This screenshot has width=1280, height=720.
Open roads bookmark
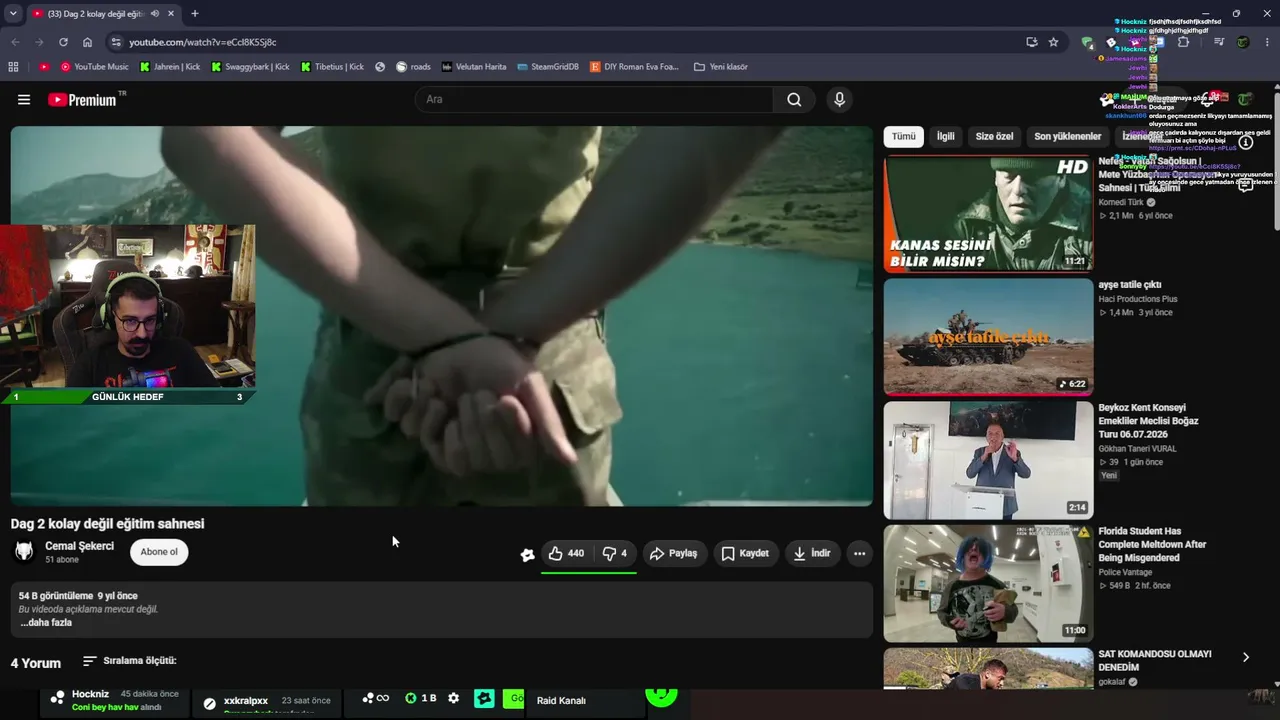coord(413,67)
